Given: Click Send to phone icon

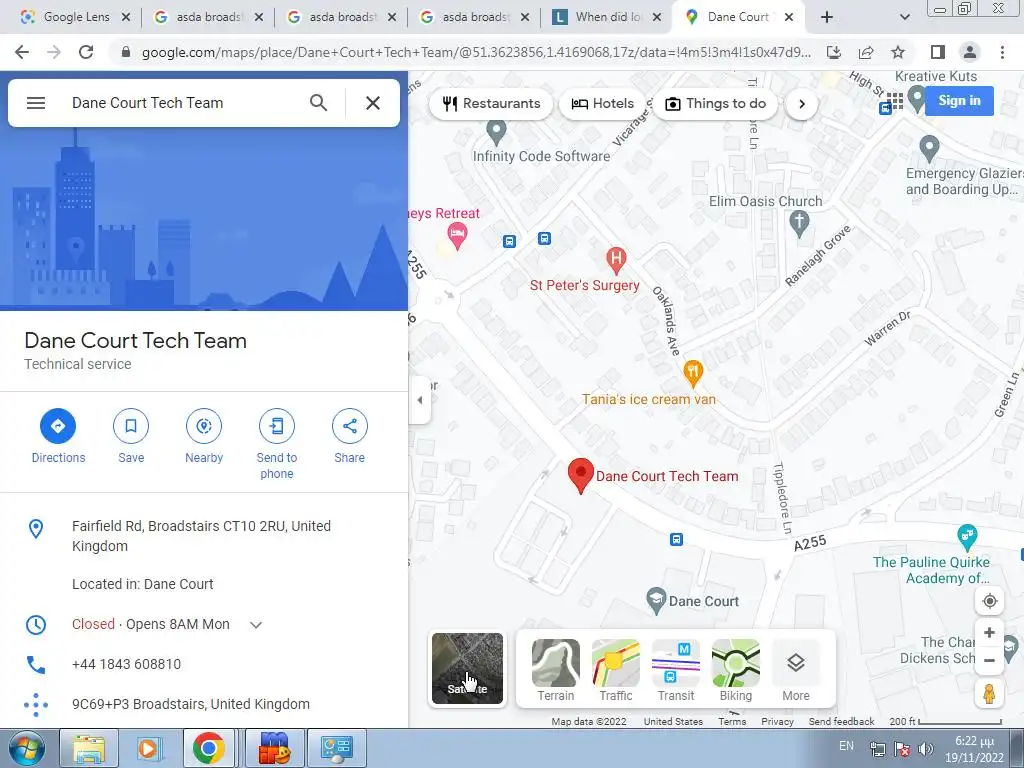Looking at the screenshot, I should click(x=277, y=426).
